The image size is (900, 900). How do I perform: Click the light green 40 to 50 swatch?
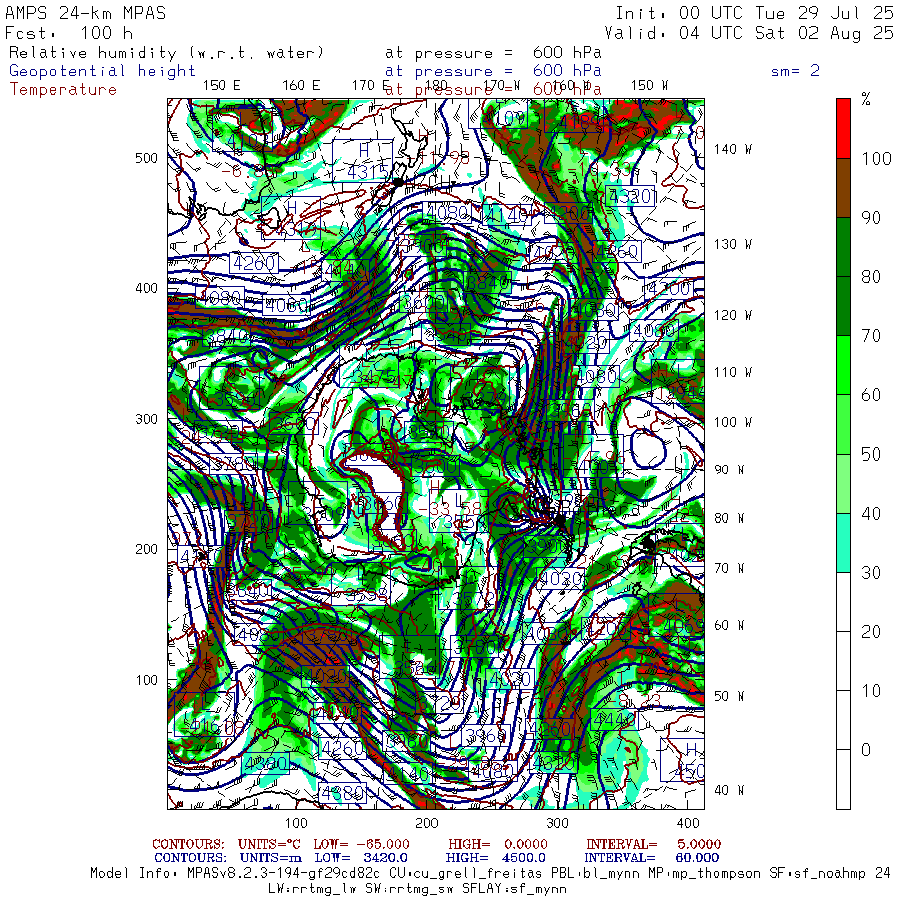pyautogui.click(x=843, y=483)
